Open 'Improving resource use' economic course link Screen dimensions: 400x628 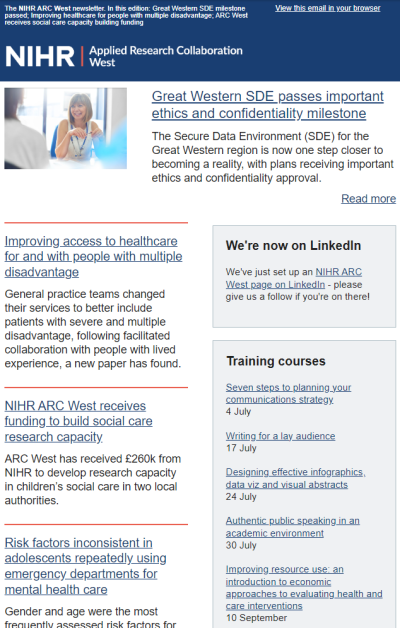[304, 588]
